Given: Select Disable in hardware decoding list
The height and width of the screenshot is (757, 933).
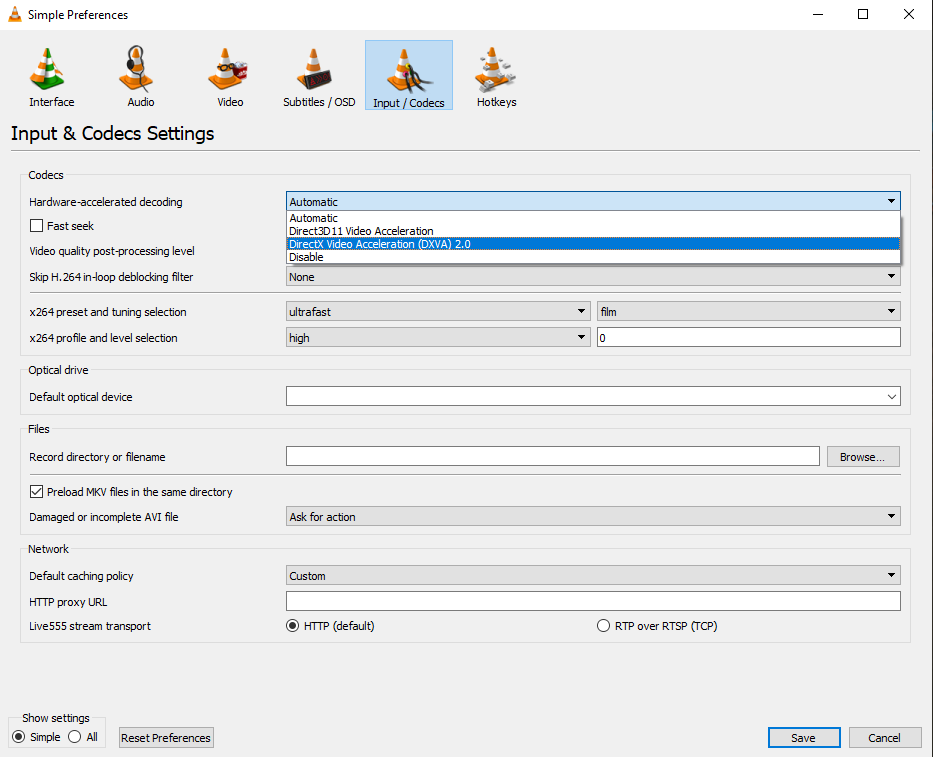Looking at the screenshot, I should click(x=593, y=257).
